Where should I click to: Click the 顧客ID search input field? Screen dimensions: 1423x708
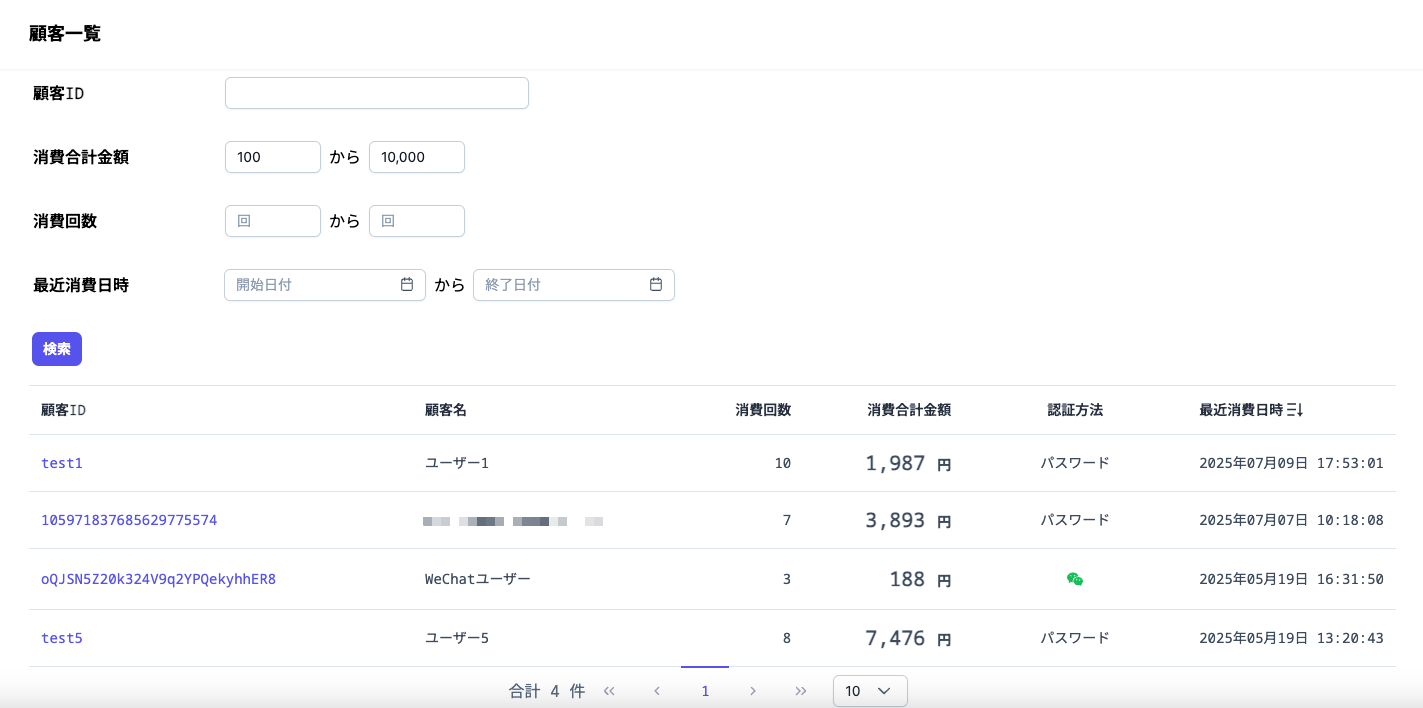coord(376,93)
